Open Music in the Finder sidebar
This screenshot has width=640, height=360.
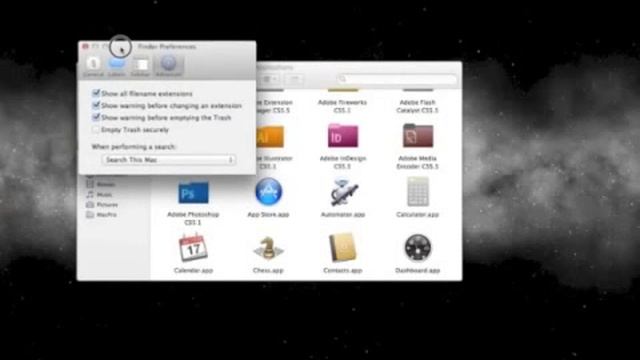pos(99,194)
